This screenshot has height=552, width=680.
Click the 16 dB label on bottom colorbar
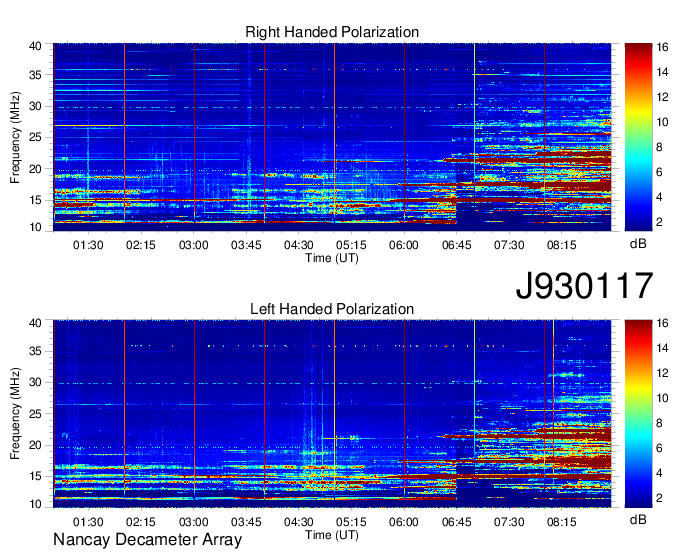coord(662,323)
